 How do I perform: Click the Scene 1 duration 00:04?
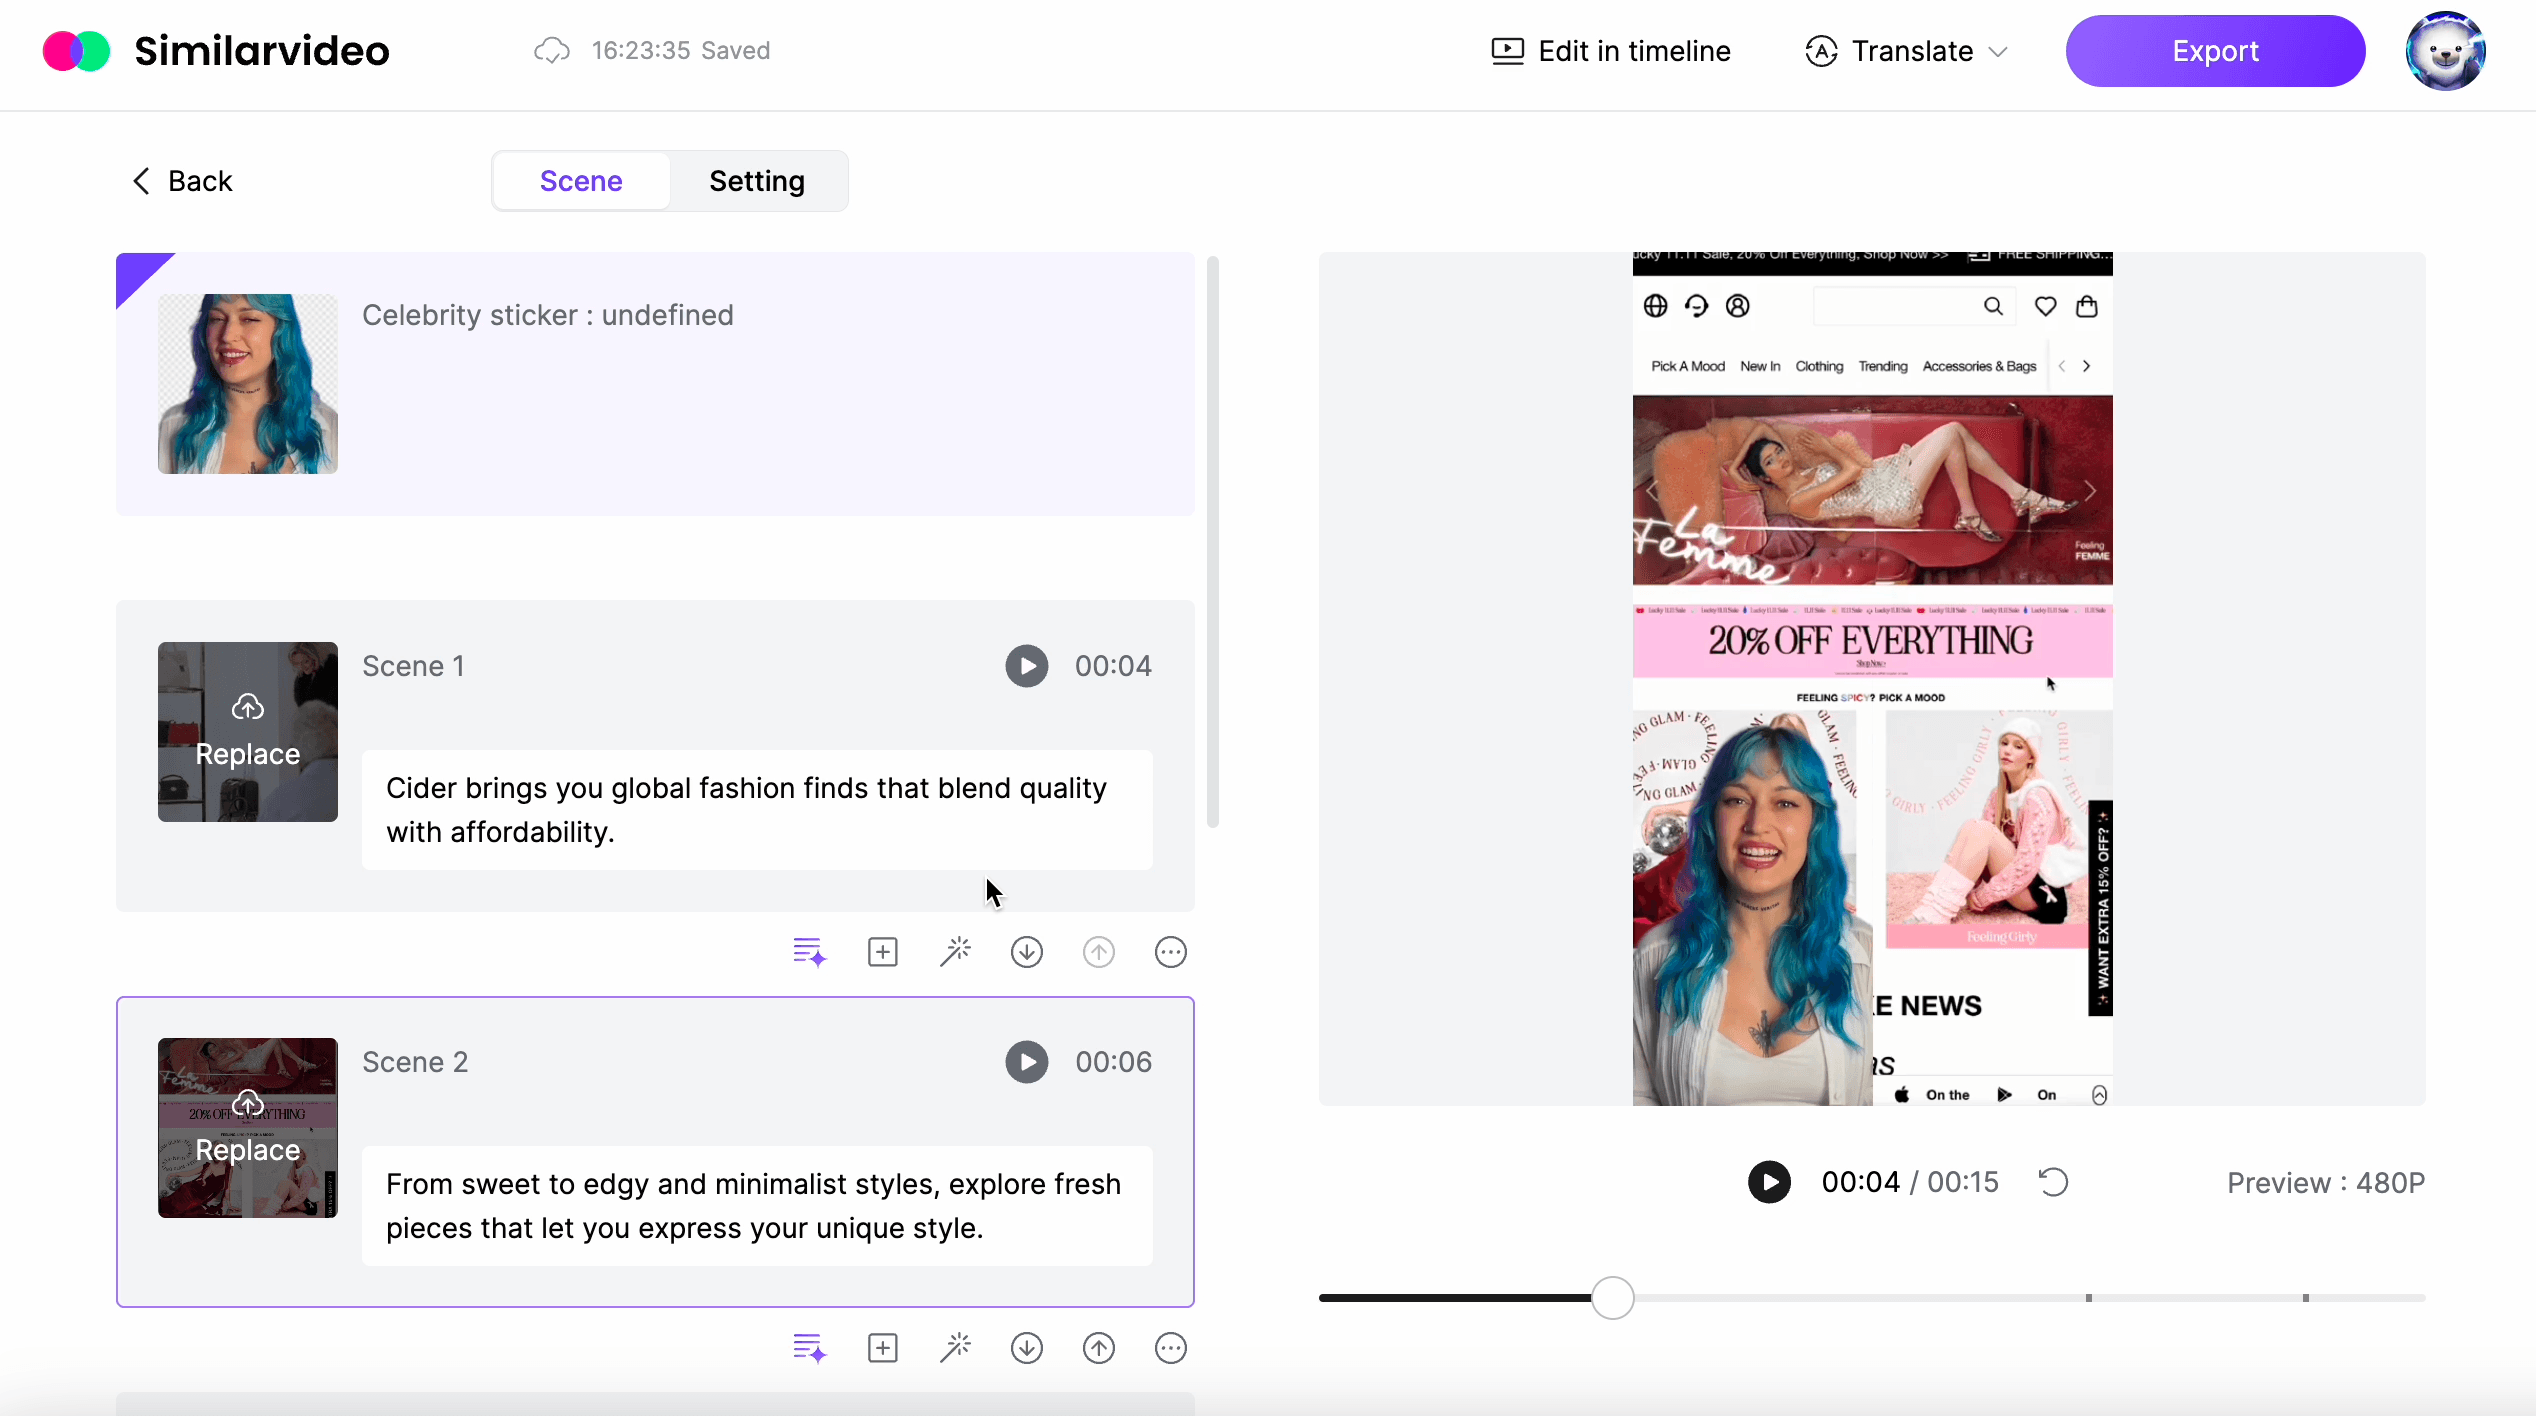[x=1113, y=666]
